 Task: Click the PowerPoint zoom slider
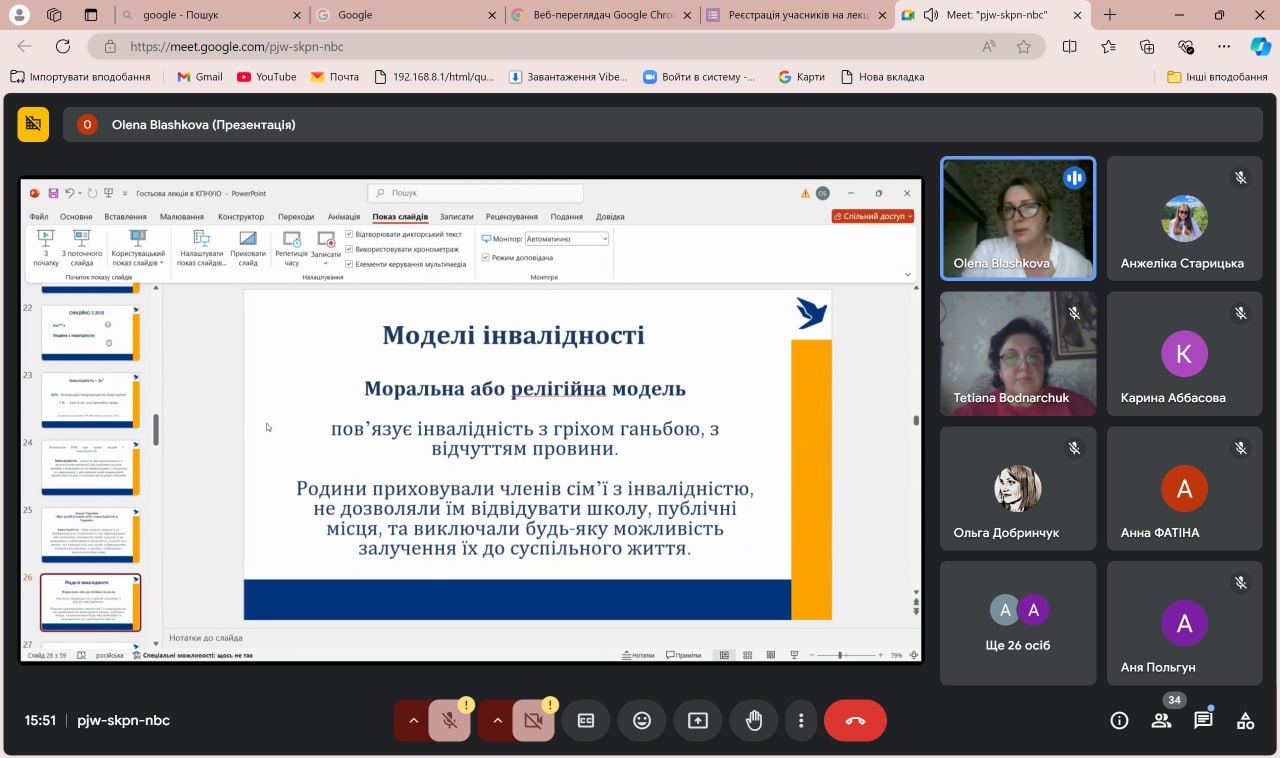point(842,655)
